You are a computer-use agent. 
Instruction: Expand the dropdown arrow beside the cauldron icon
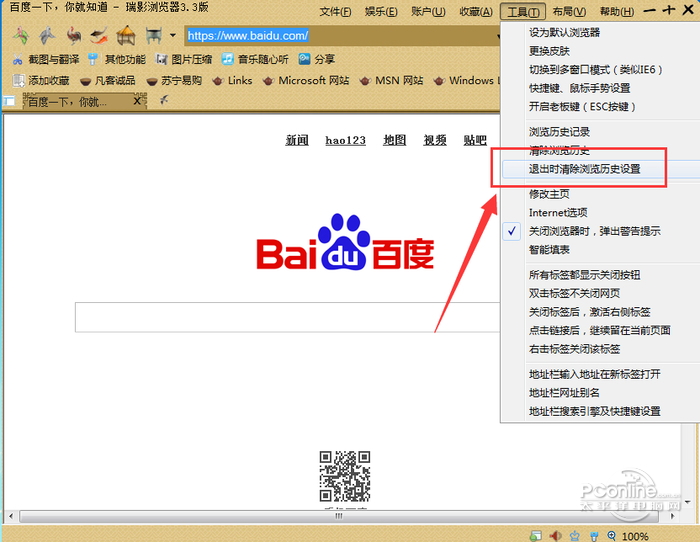[173, 35]
